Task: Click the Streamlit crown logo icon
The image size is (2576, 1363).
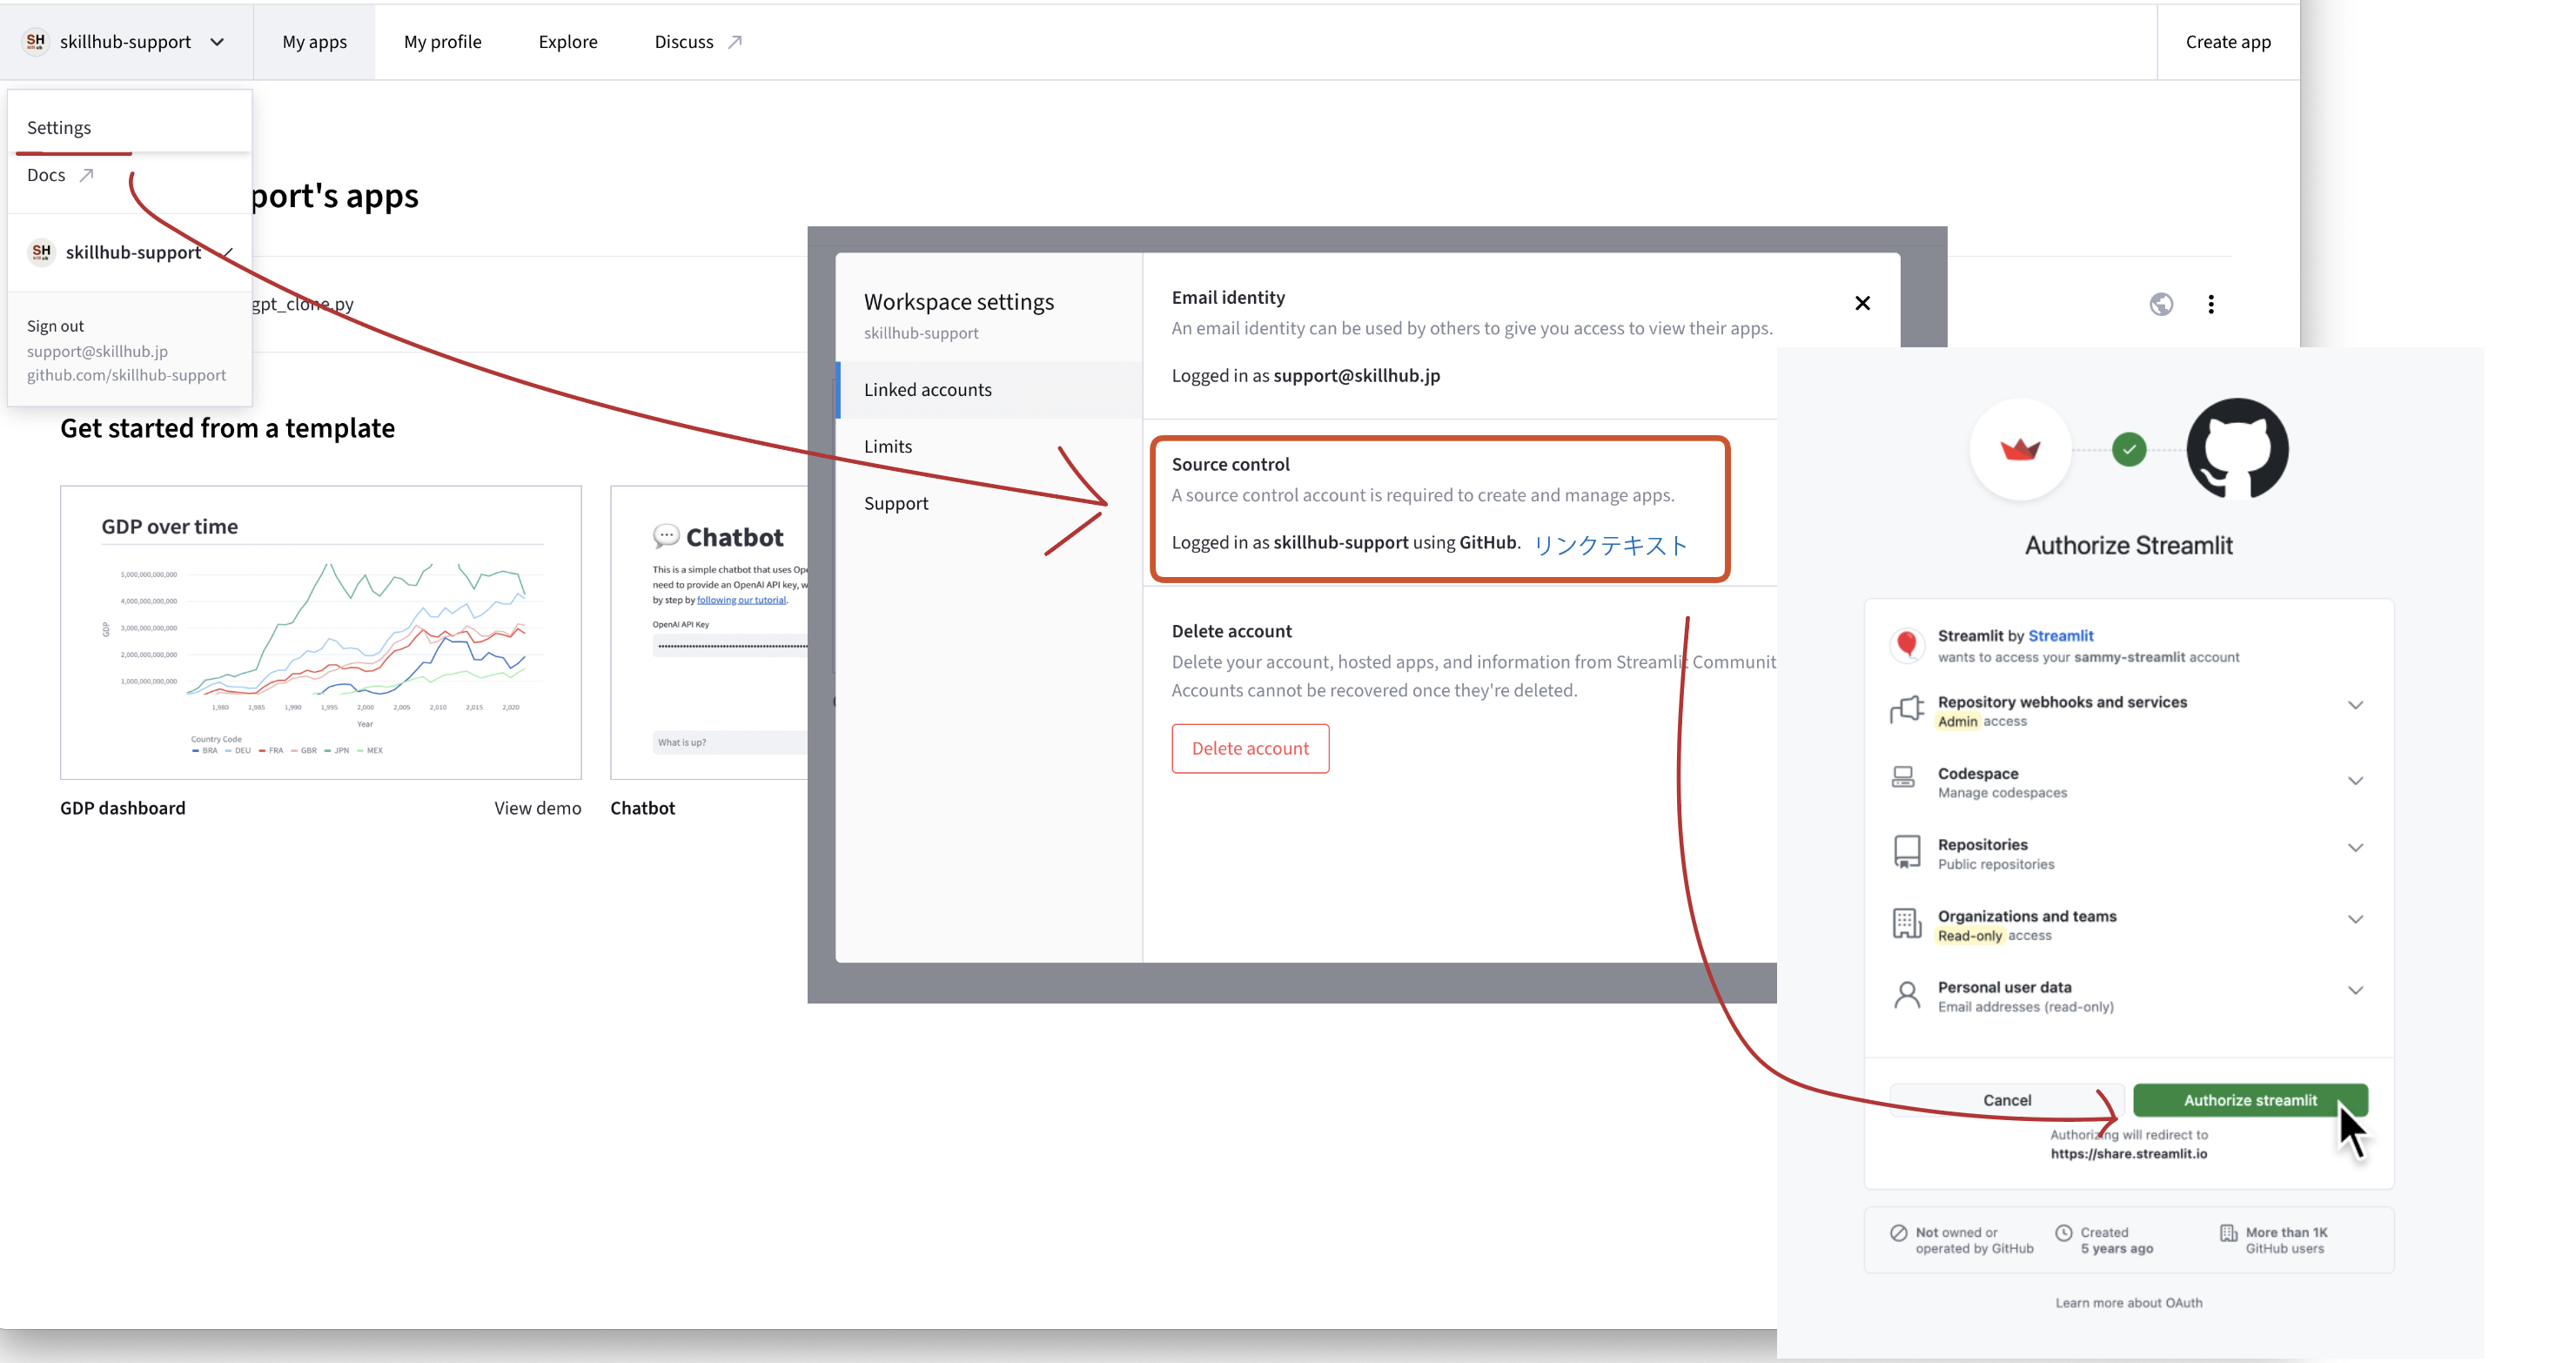Action: tap(2020, 449)
